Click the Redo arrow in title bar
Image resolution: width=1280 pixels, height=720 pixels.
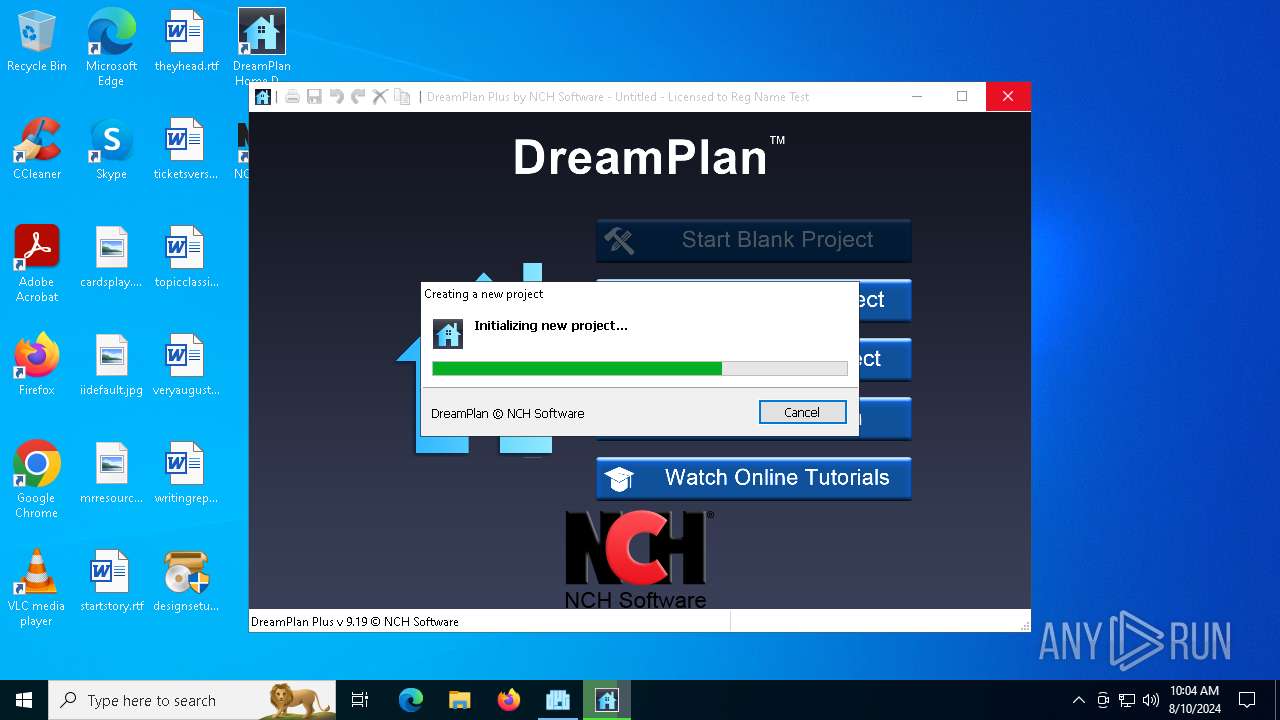point(358,97)
